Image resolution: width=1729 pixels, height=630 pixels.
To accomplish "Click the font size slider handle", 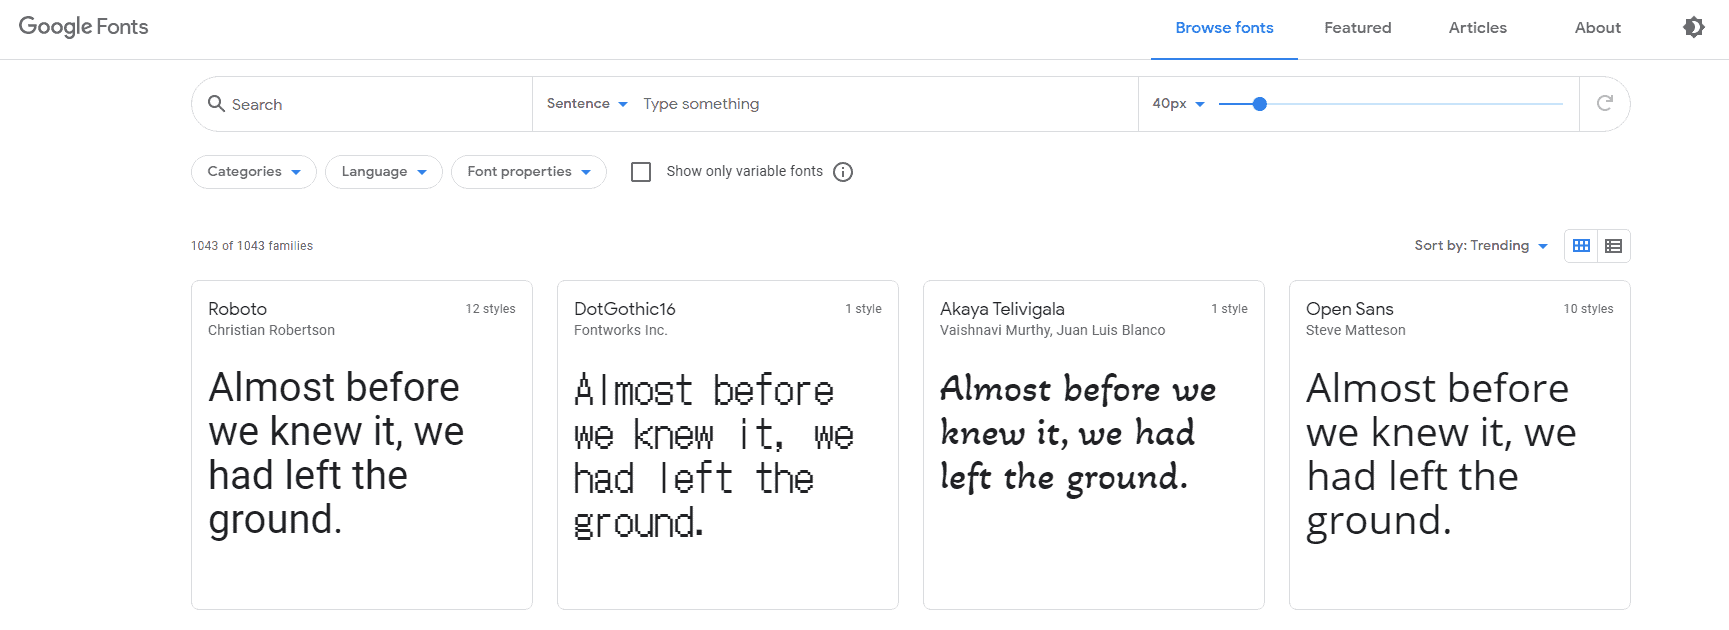I will (1260, 104).
